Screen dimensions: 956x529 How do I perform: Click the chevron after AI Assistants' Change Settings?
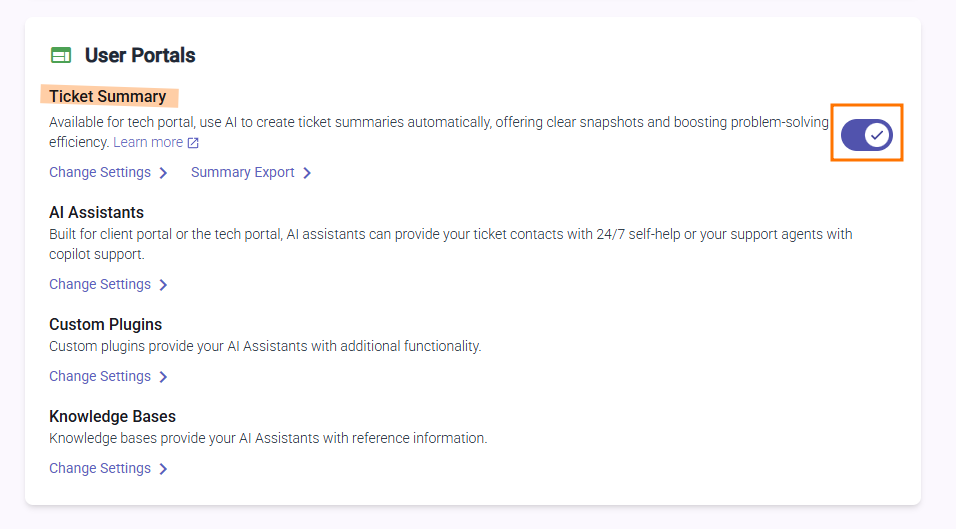(163, 285)
